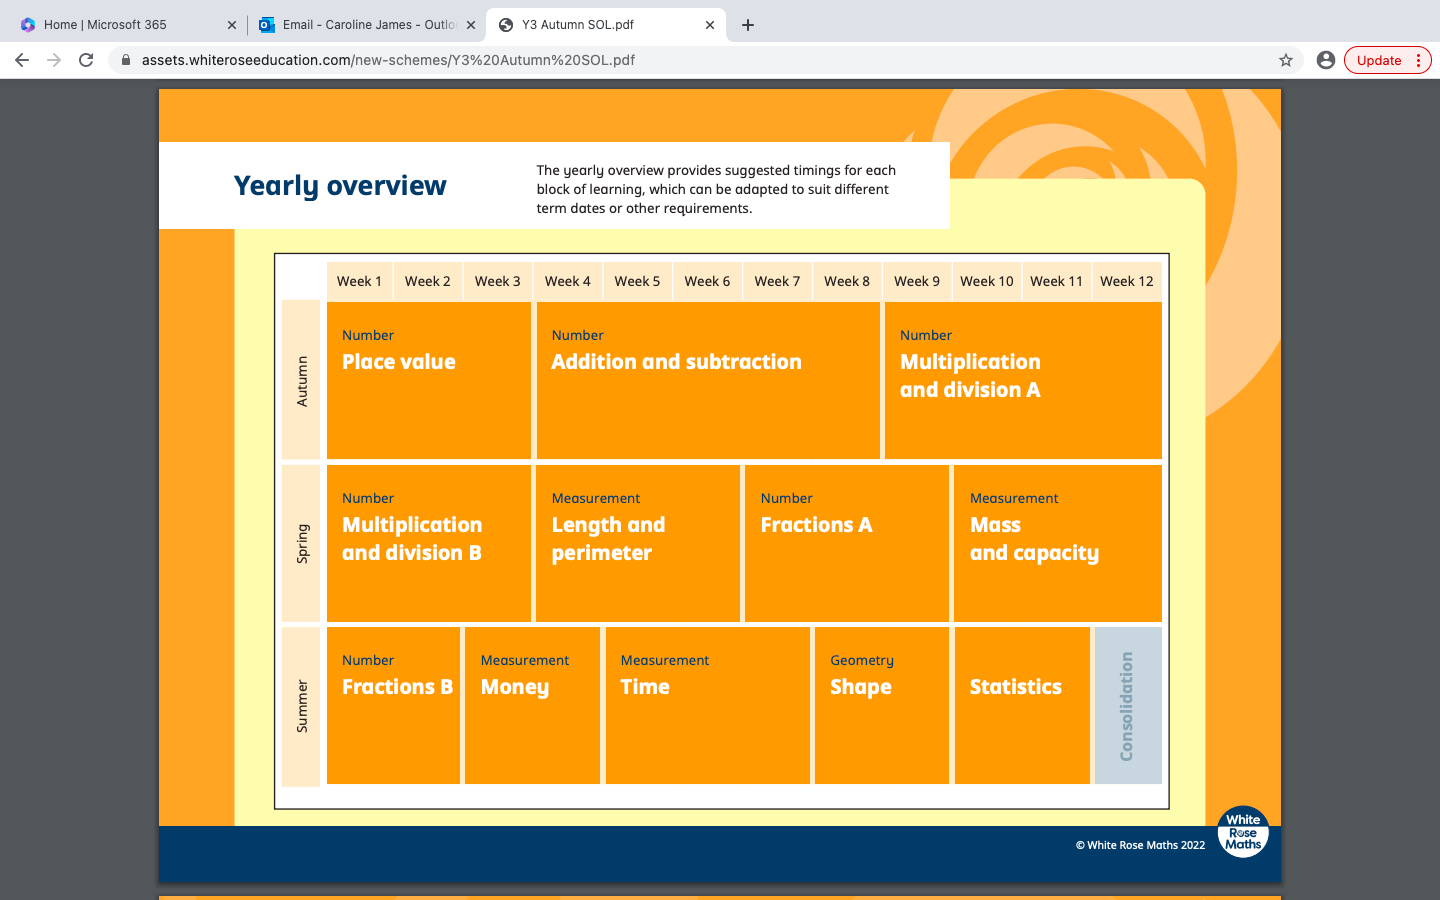This screenshot has width=1440, height=900.
Task: Click the White Rose Maths logo
Action: [1243, 832]
